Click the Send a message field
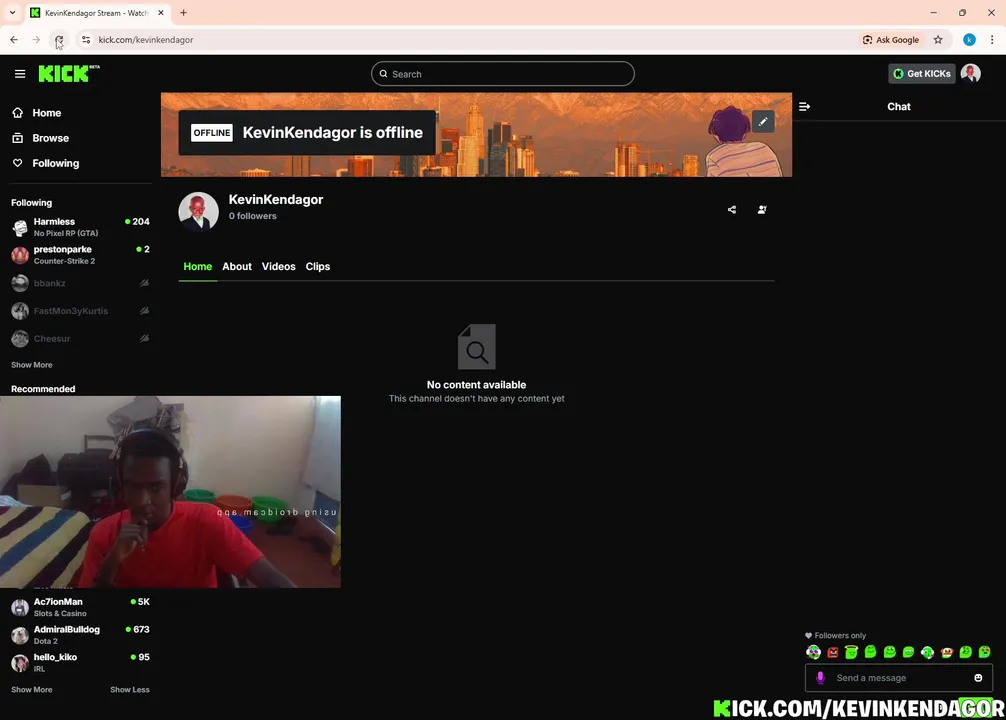 point(898,678)
